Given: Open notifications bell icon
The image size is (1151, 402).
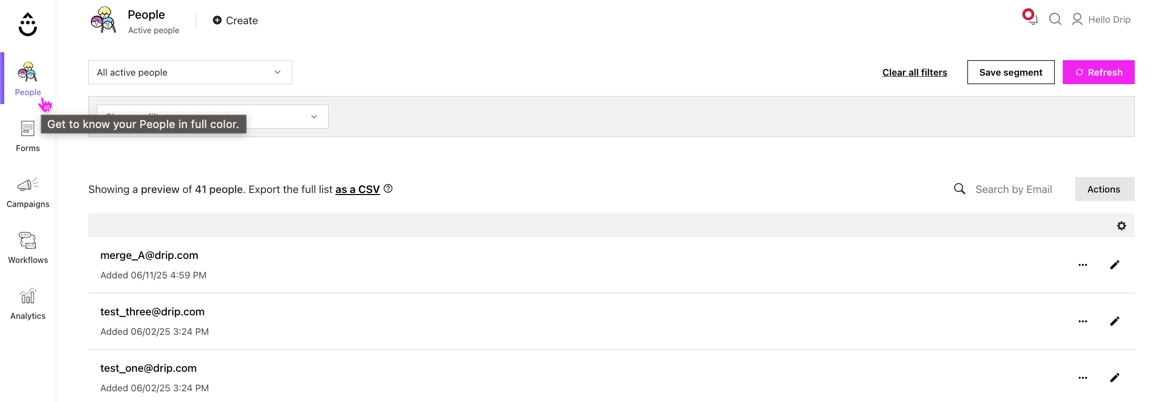Looking at the screenshot, I should [1031, 18].
